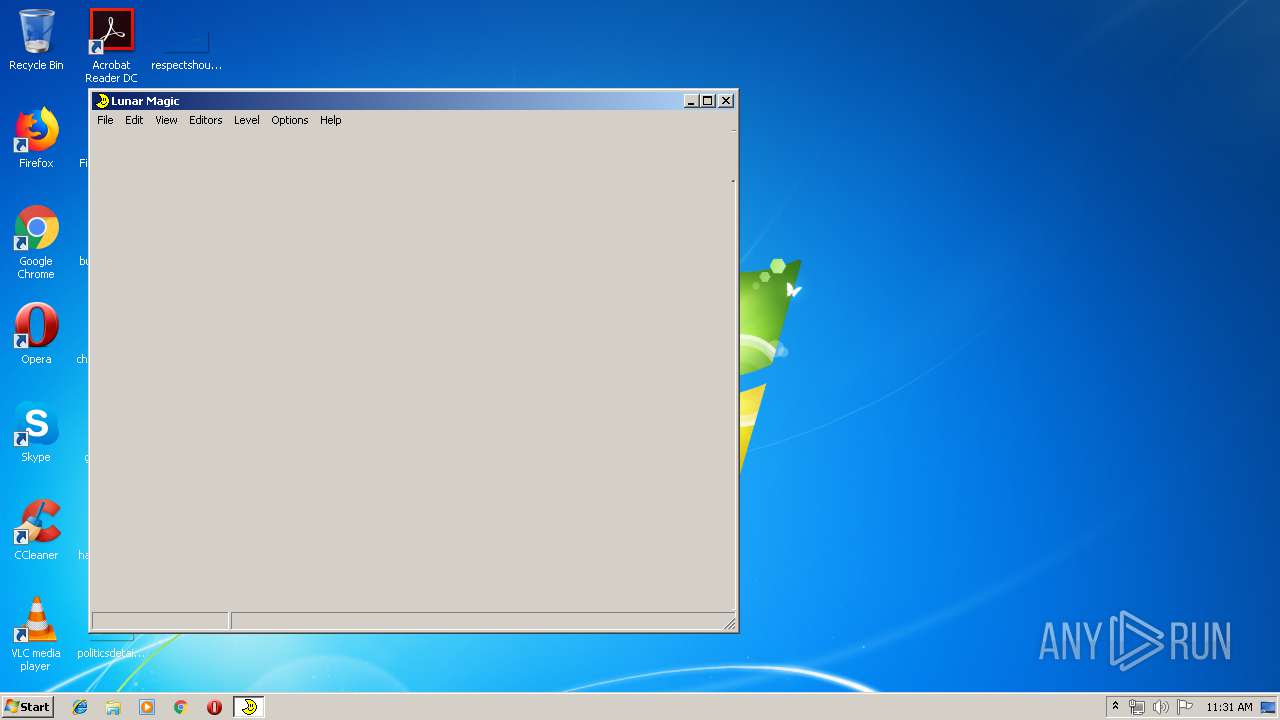Select the Recycle Bin desktop icon
The height and width of the screenshot is (720, 1280).
[x=36, y=40]
